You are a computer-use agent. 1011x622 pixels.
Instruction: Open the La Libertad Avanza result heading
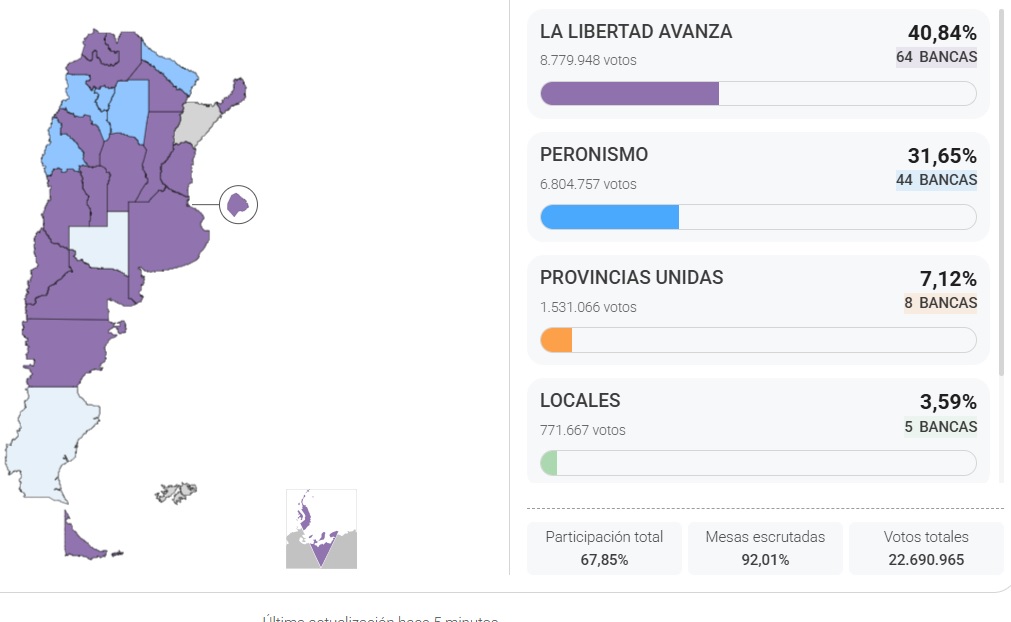636,32
